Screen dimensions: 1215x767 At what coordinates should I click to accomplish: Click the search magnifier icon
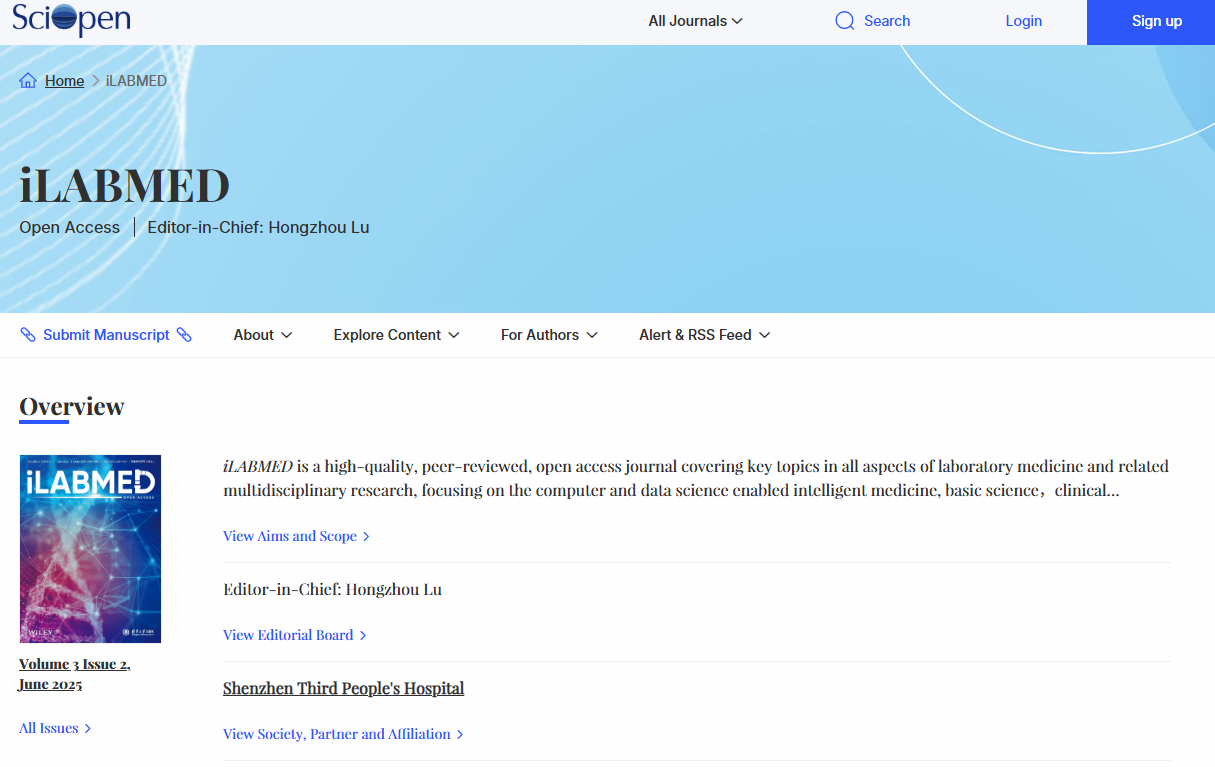844,21
